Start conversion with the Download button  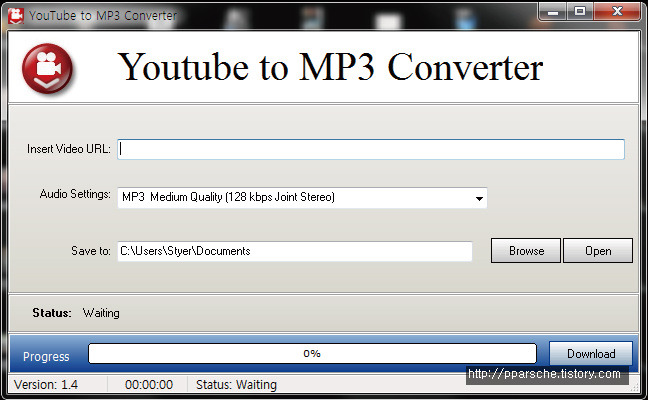[591, 353]
